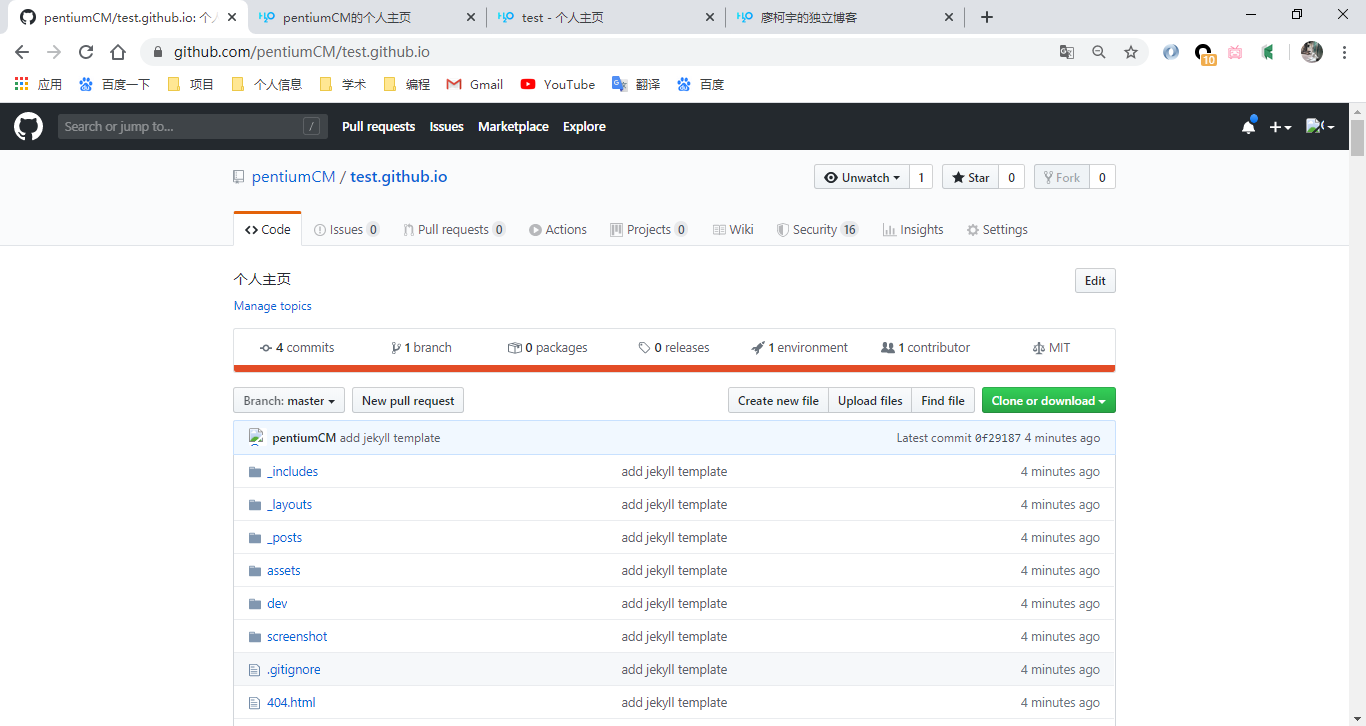The image size is (1366, 726).
Task: Switch to the 廖柯宇的独立博客 browser tab
Action: (x=809, y=17)
